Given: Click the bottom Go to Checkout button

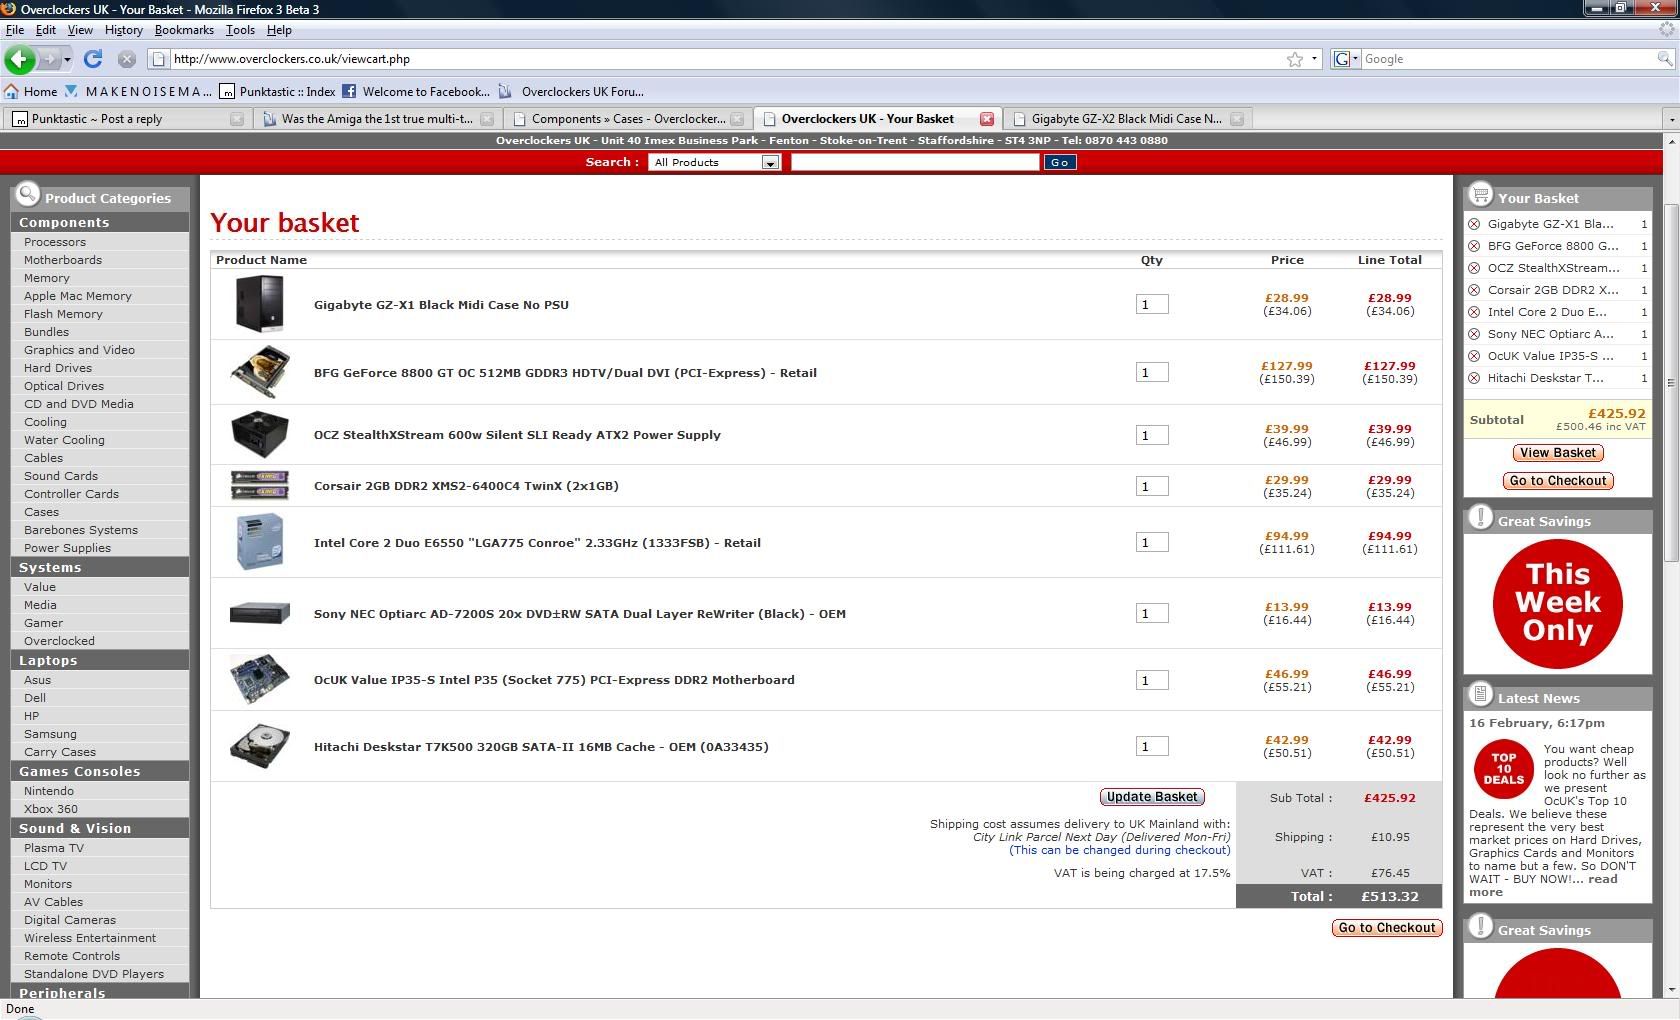Looking at the screenshot, I should coord(1386,928).
